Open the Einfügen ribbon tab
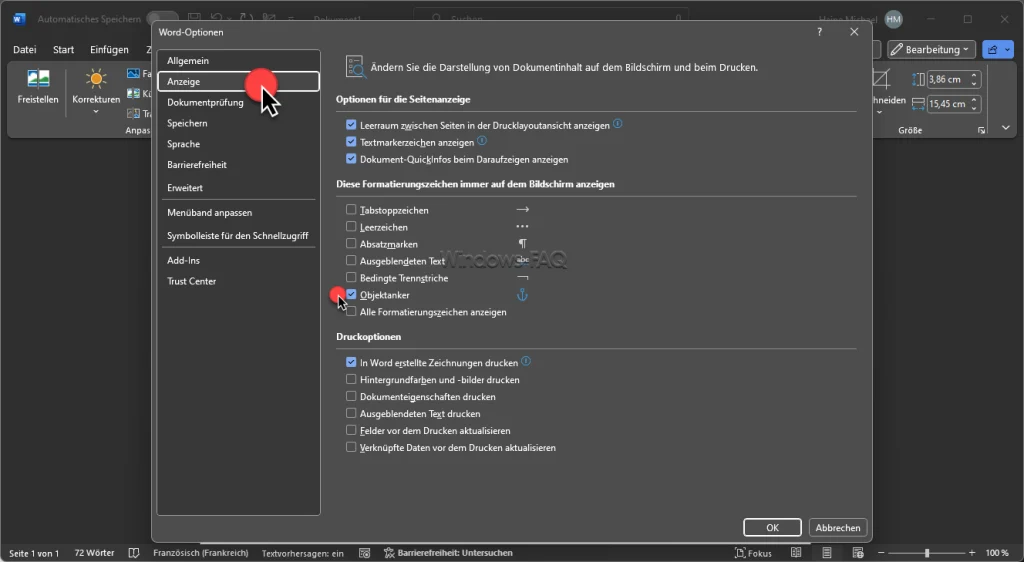The width and height of the screenshot is (1024, 562). [109, 50]
